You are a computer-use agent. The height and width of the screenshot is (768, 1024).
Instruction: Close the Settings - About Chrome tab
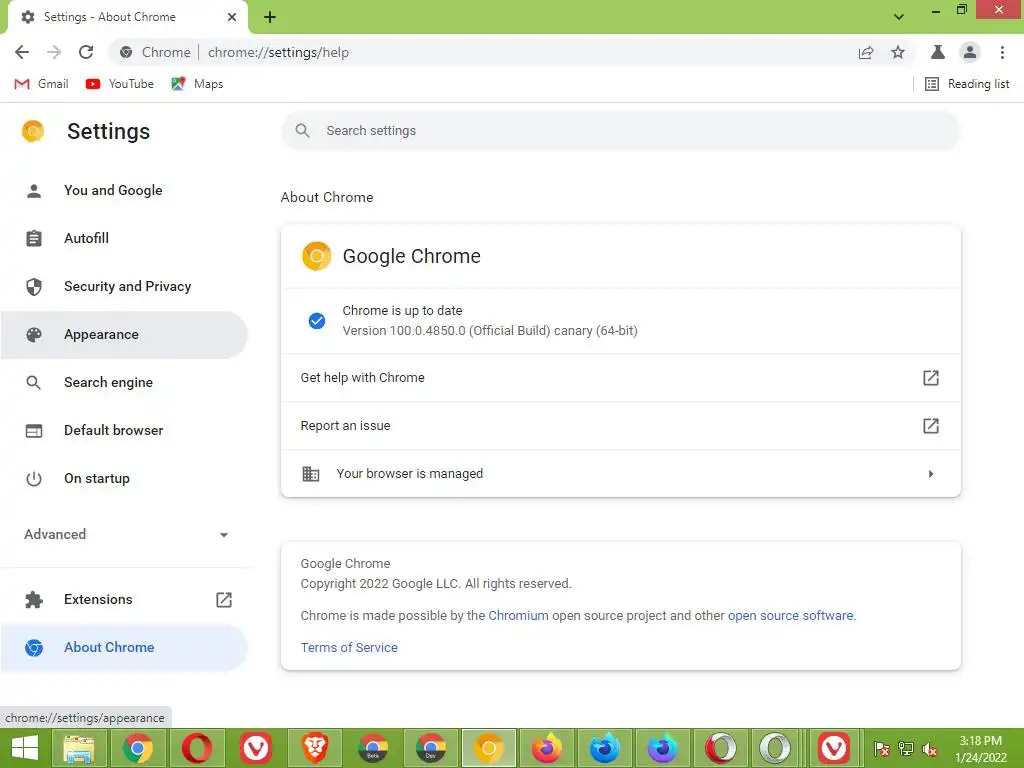tap(232, 17)
